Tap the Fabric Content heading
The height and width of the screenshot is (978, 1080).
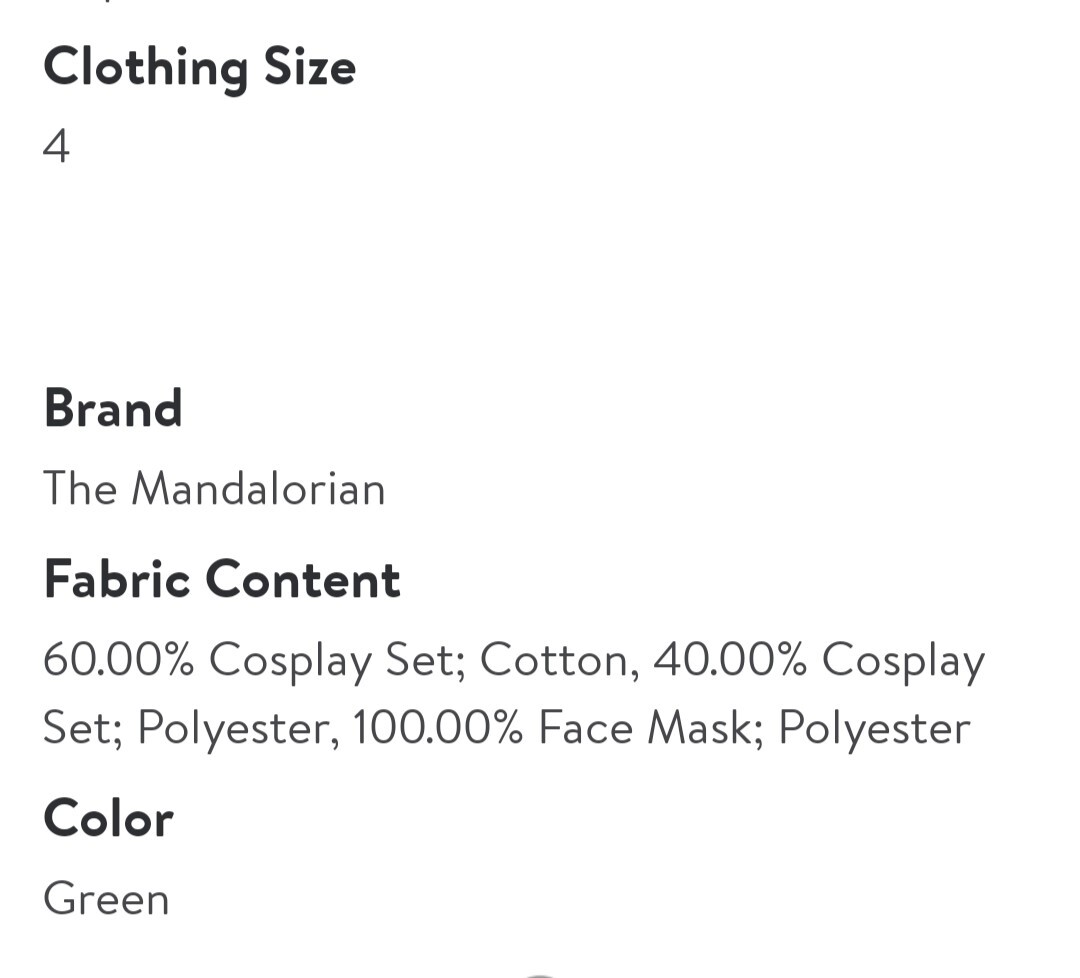[222, 579]
